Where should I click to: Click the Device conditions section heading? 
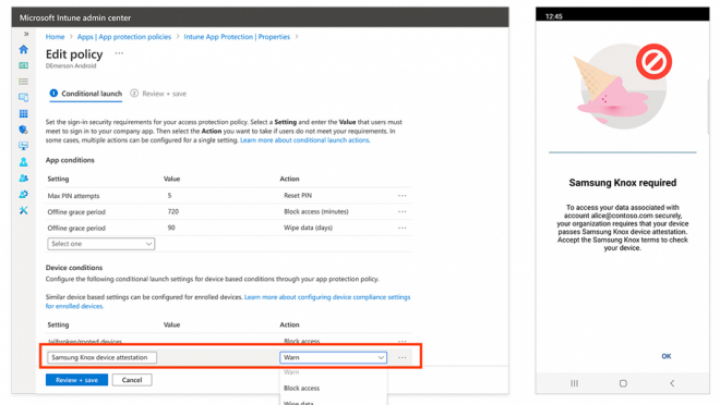(74, 267)
